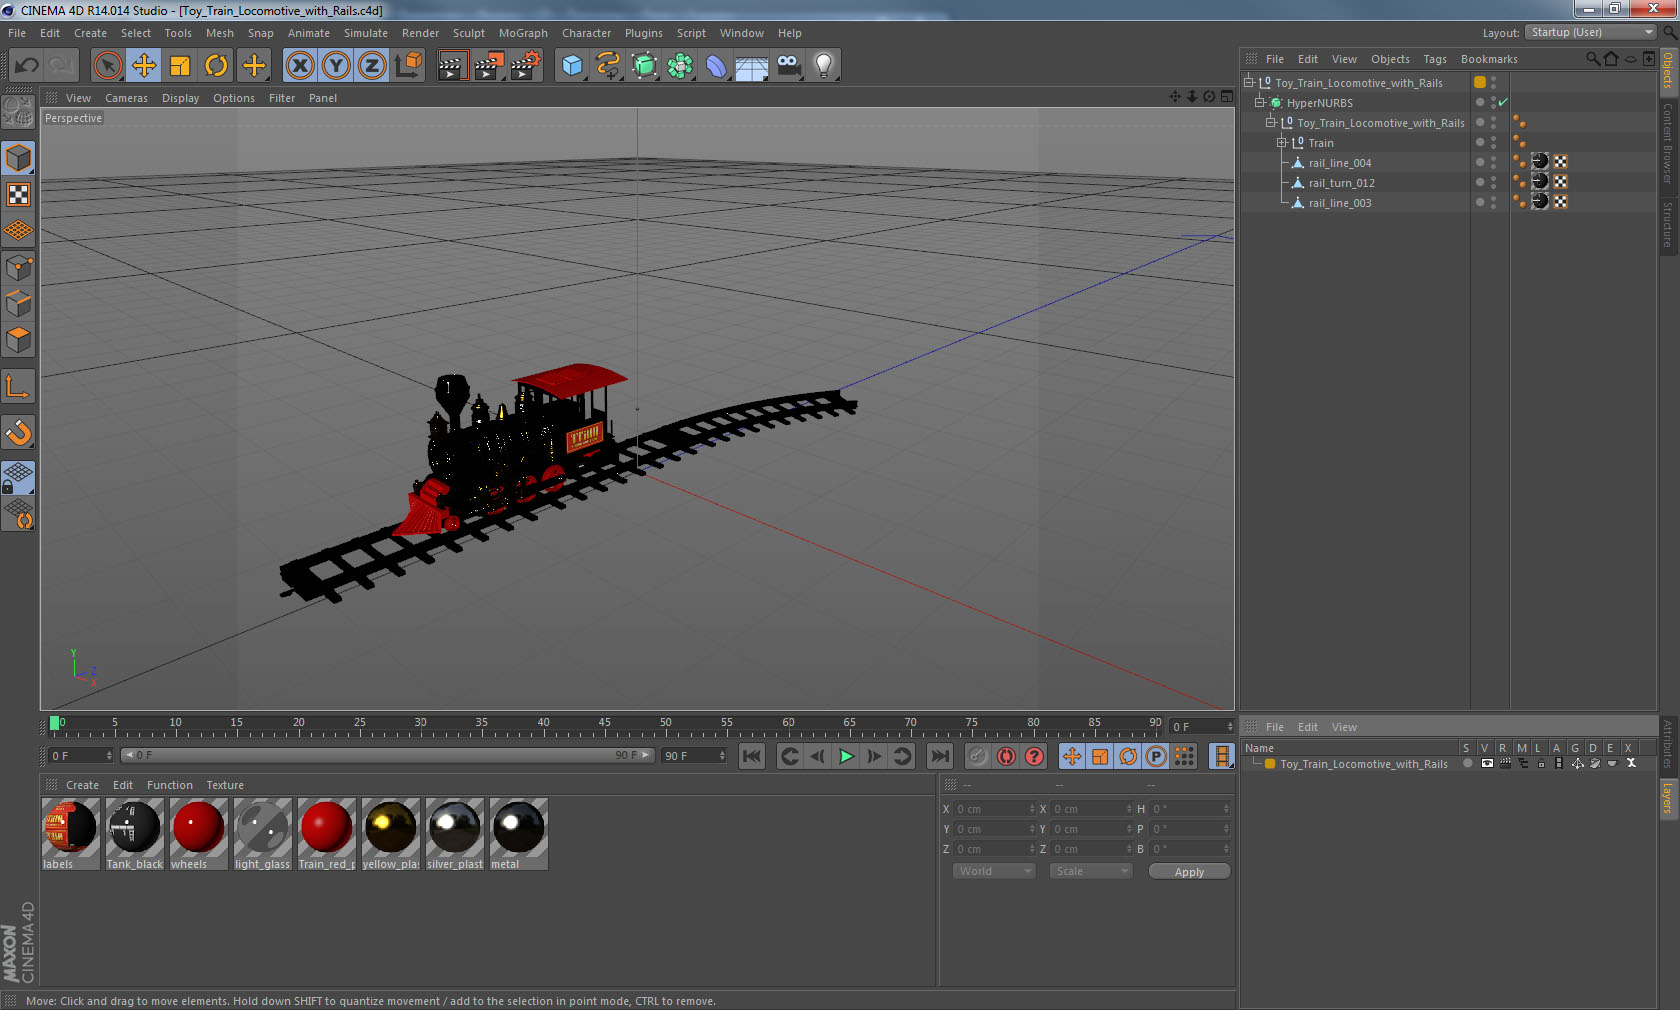This screenshot has height=1010, width=1680.
Task: Select the wheels red material
Action: pos(198,833)
